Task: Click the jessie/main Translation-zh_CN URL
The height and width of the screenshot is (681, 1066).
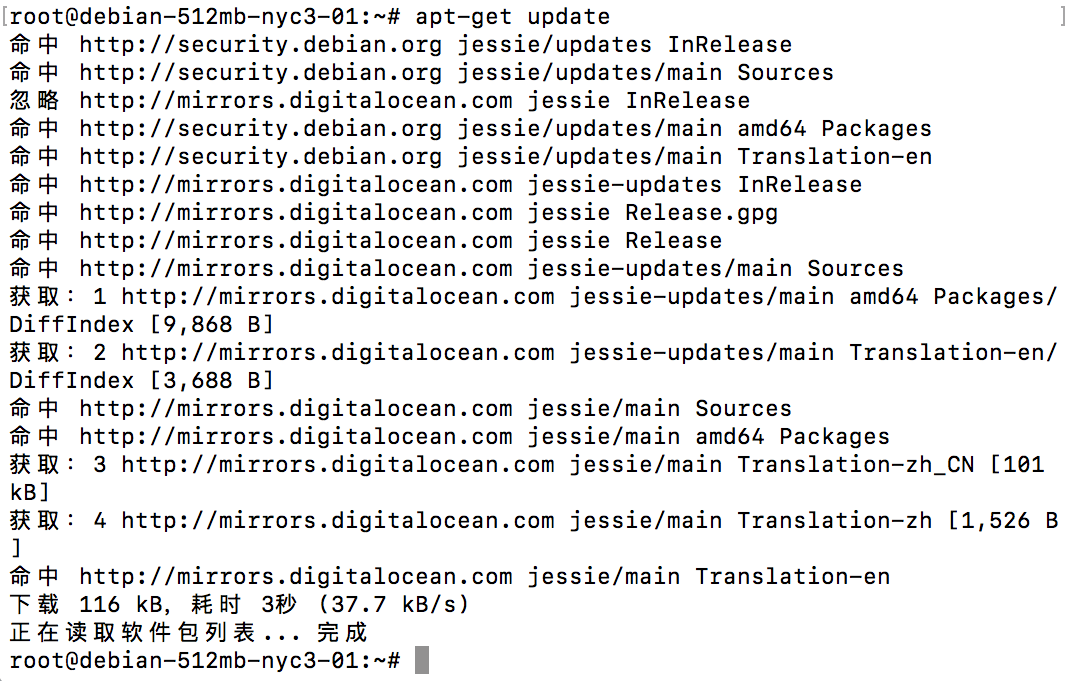Action: click(547, 465)
